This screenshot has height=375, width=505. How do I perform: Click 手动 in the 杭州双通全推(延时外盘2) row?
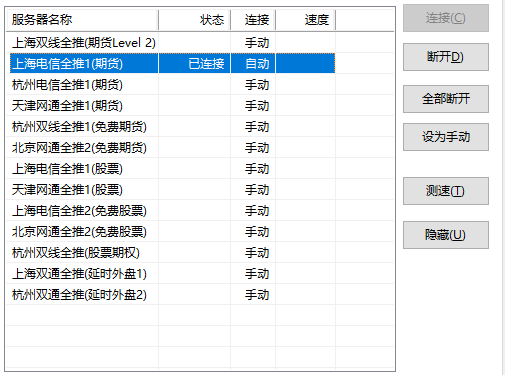click(257, 295)
